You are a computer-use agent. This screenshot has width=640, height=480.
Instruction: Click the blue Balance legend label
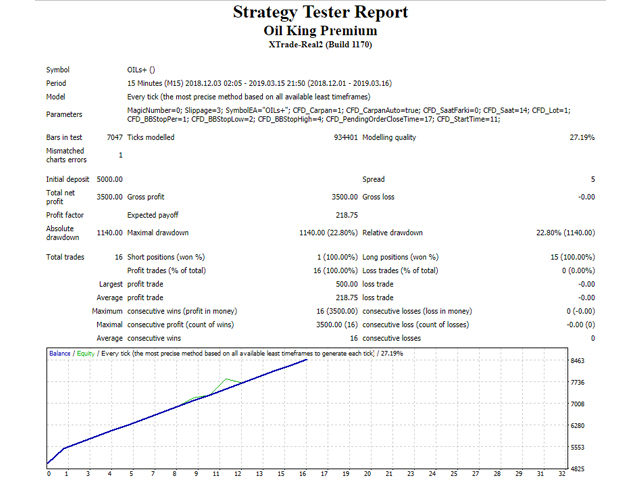point(60,353)
